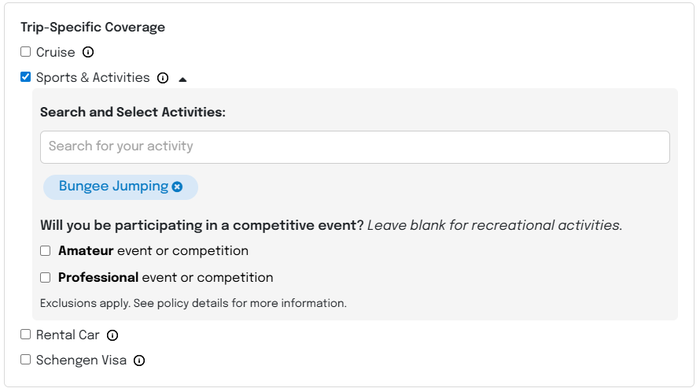Viewport: 700px width, 392px height.
Task: Tick the Professional event or competition box
Action: [x=45, y=277]
